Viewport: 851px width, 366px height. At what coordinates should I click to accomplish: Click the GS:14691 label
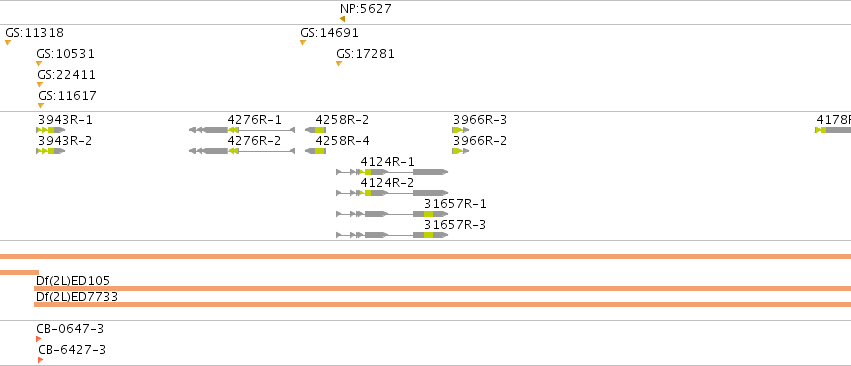coord(329,33)
